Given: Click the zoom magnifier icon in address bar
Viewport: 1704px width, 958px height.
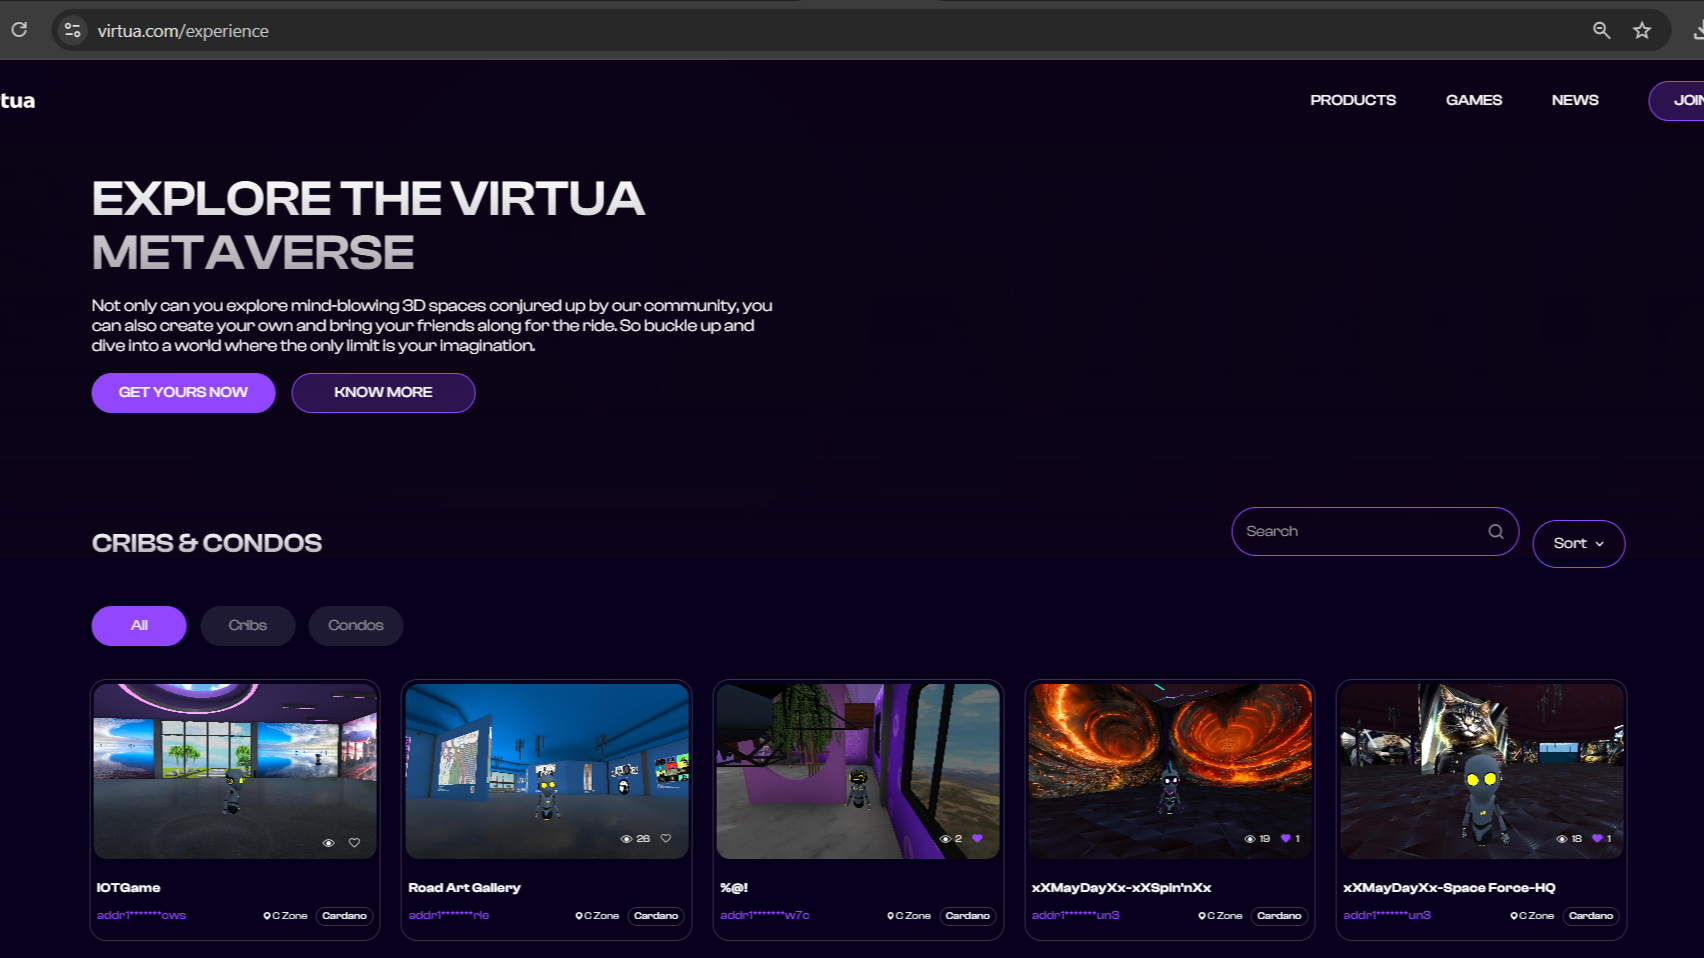Looking at the screenshot, I should pyautogui.click(x=1601, y=30).
